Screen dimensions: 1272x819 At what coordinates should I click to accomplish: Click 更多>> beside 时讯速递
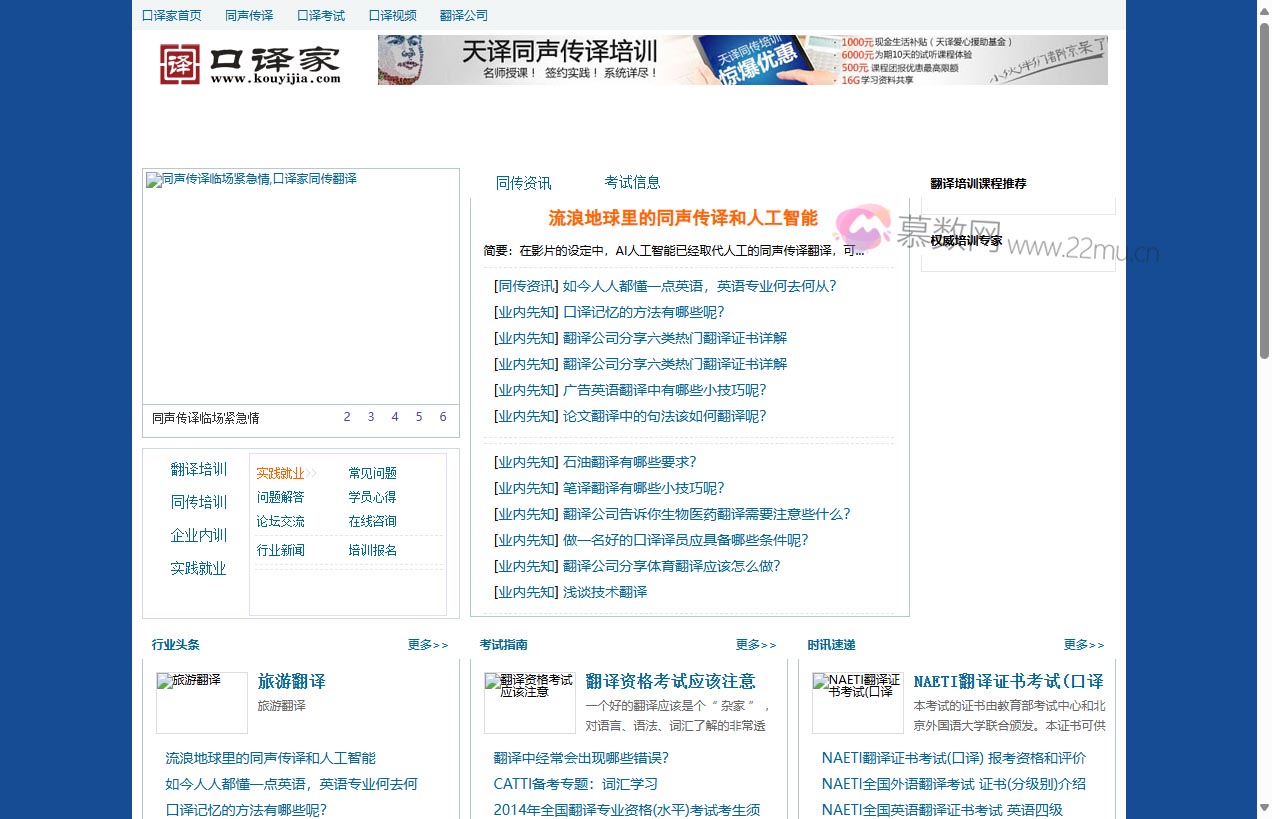point(1084,645)
